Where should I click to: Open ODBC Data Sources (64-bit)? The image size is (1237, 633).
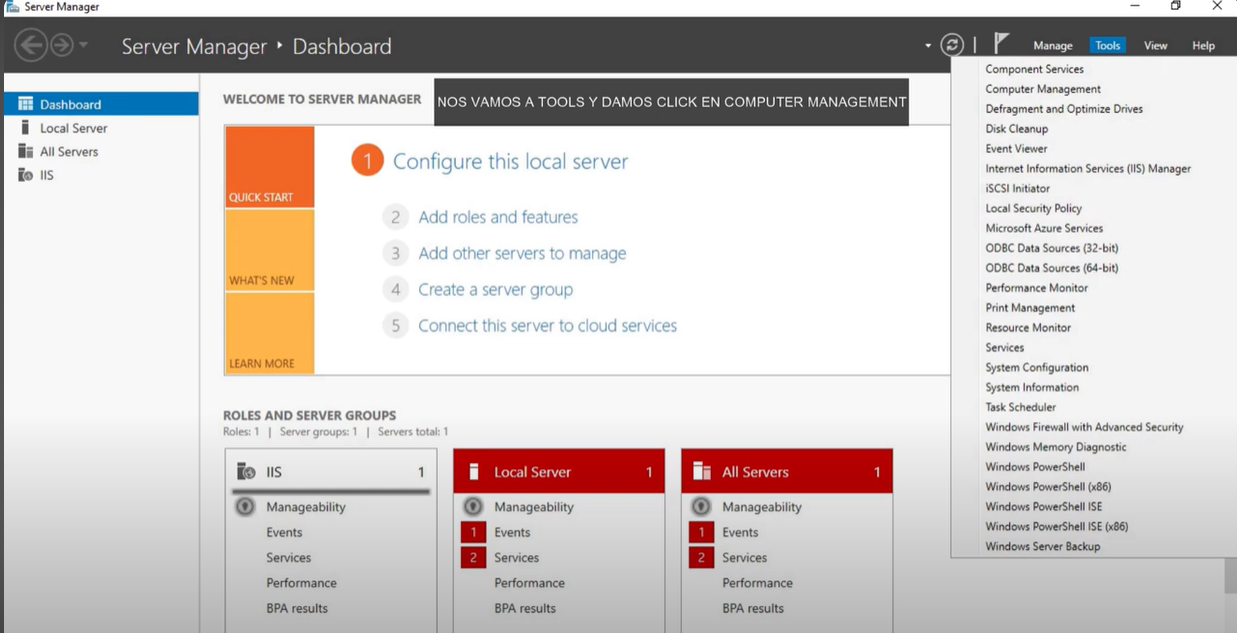[1051, 268]
